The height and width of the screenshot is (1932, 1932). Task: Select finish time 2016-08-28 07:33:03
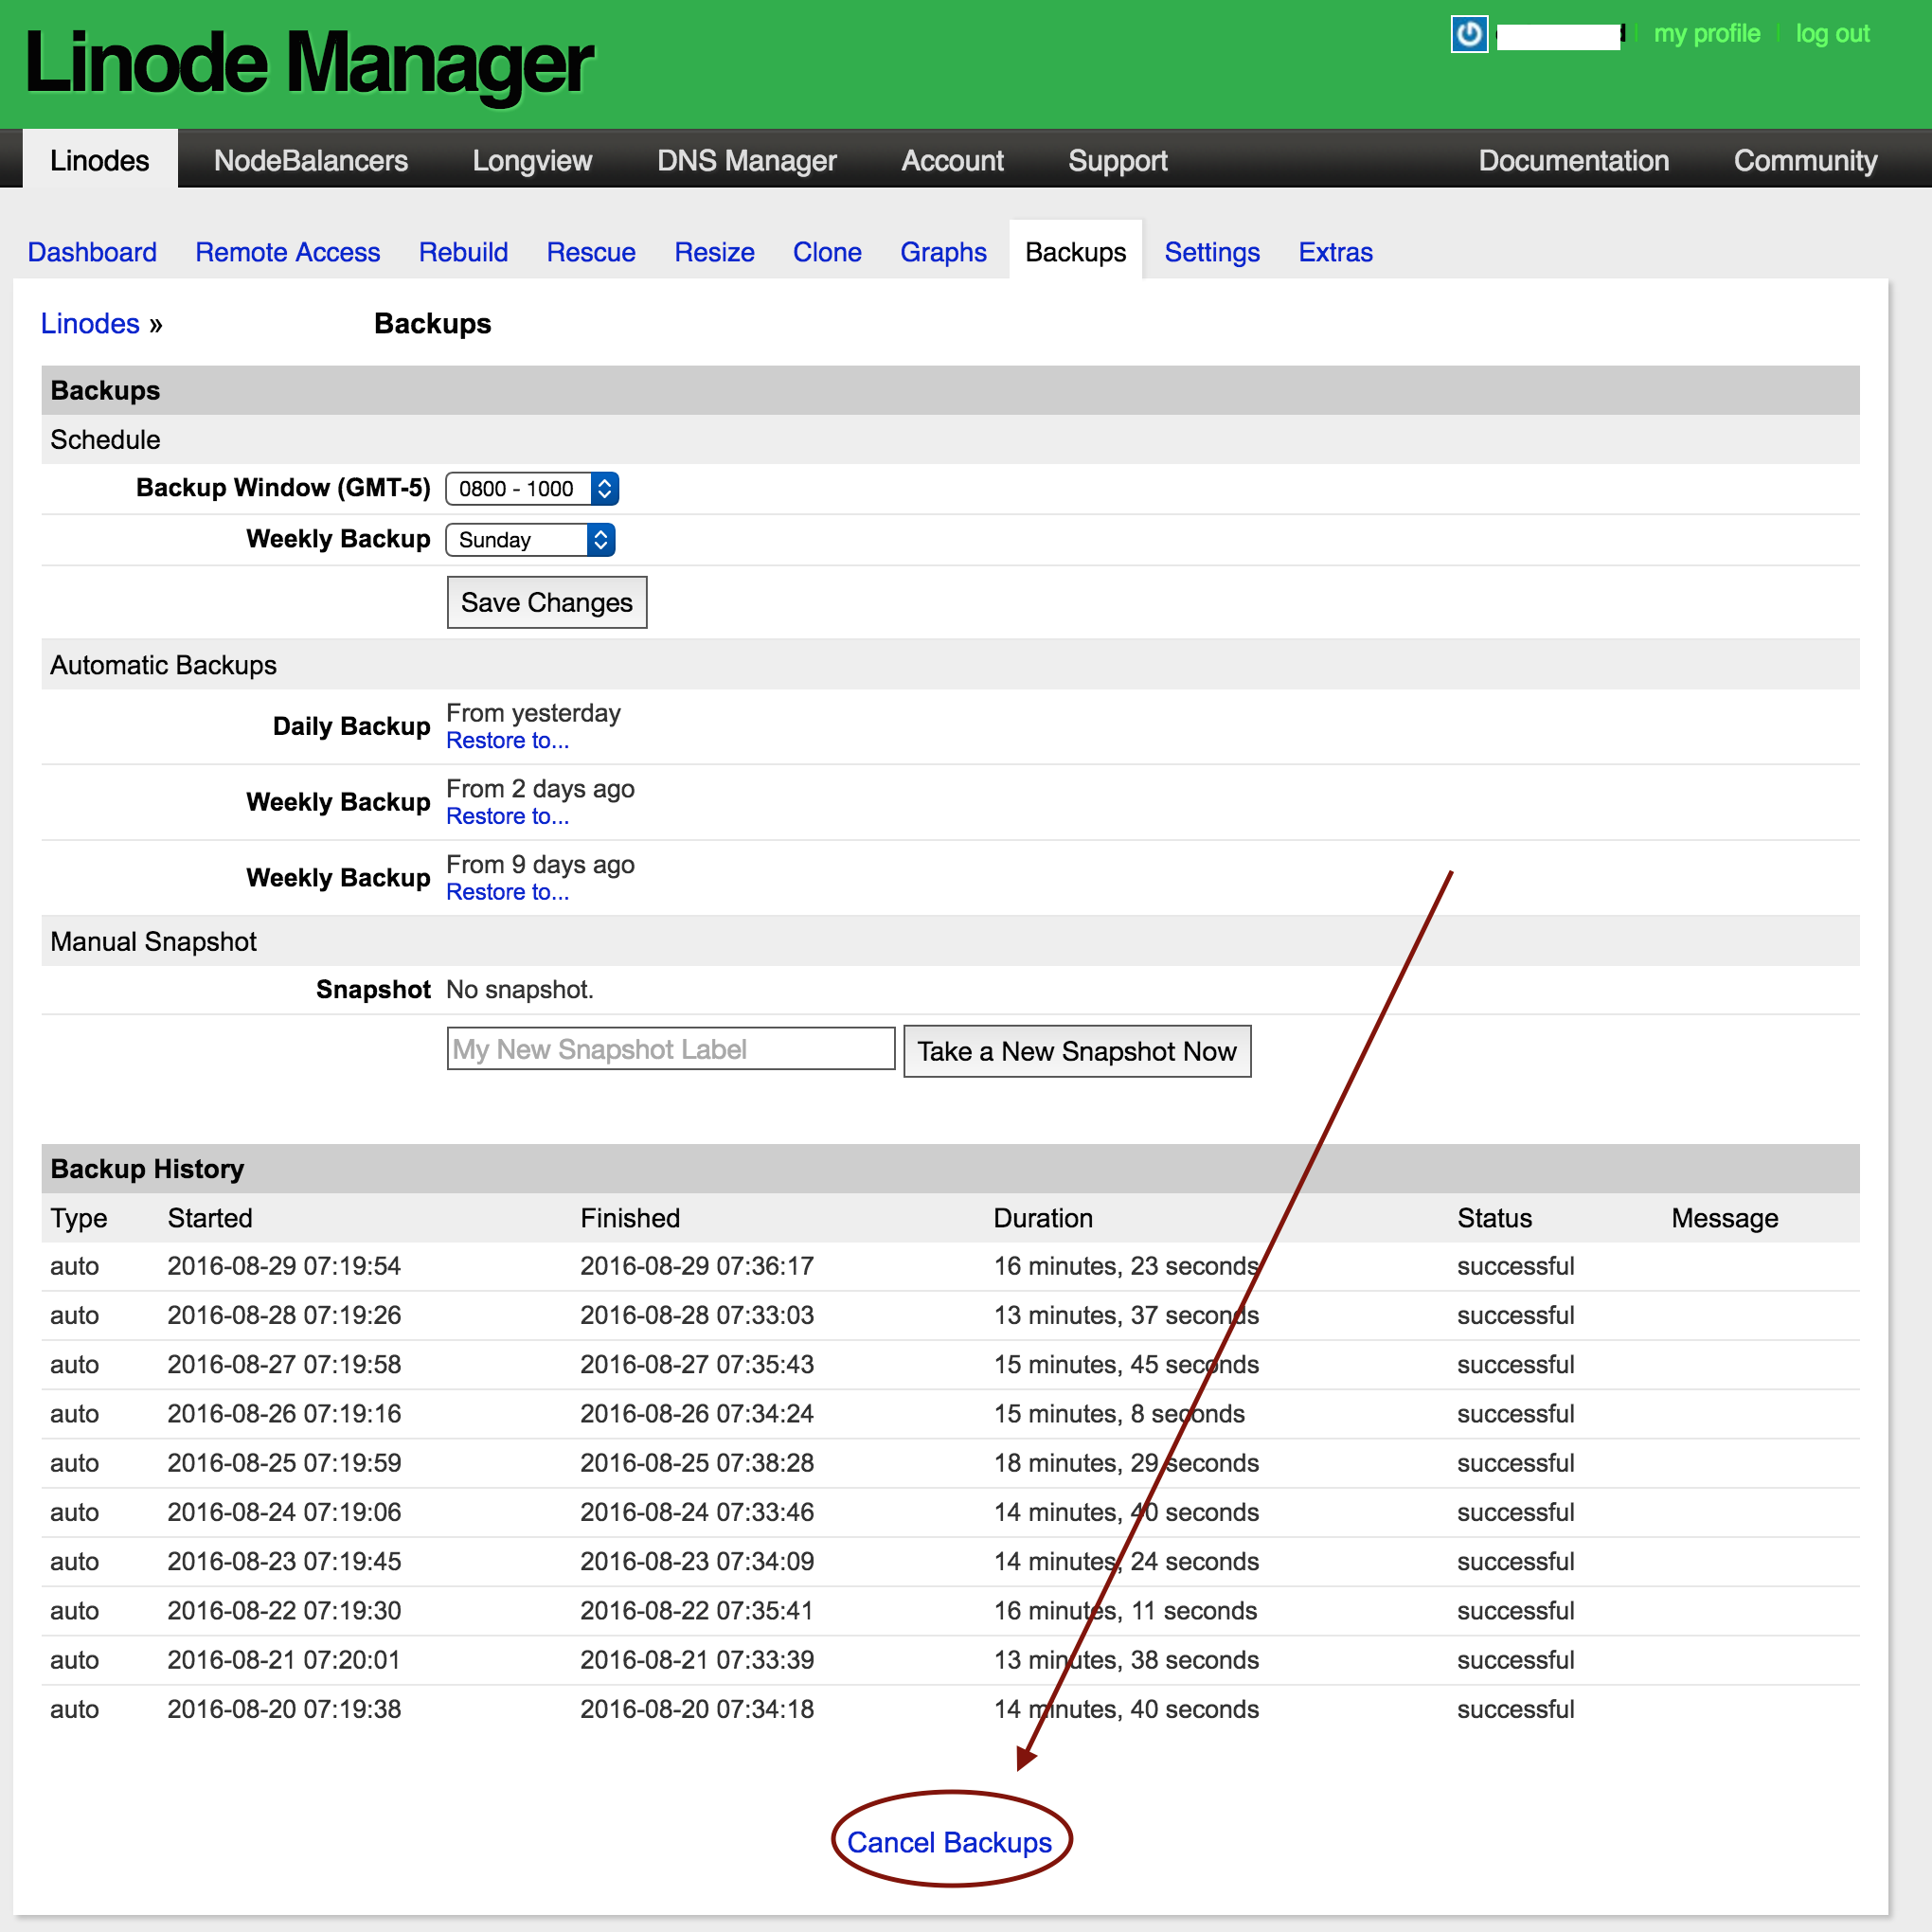coord(697,1315)
